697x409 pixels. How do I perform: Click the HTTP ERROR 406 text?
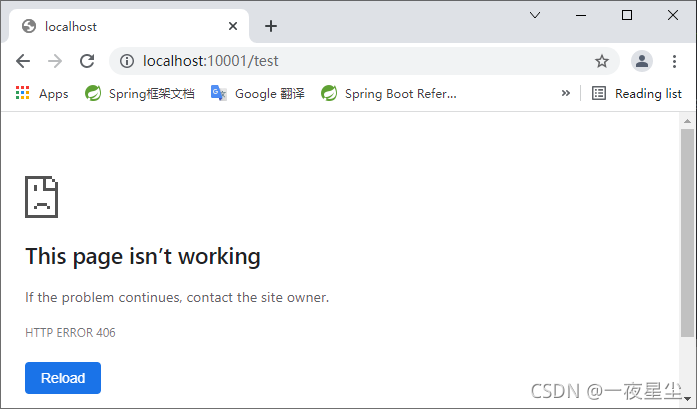[x=70, y=333]
